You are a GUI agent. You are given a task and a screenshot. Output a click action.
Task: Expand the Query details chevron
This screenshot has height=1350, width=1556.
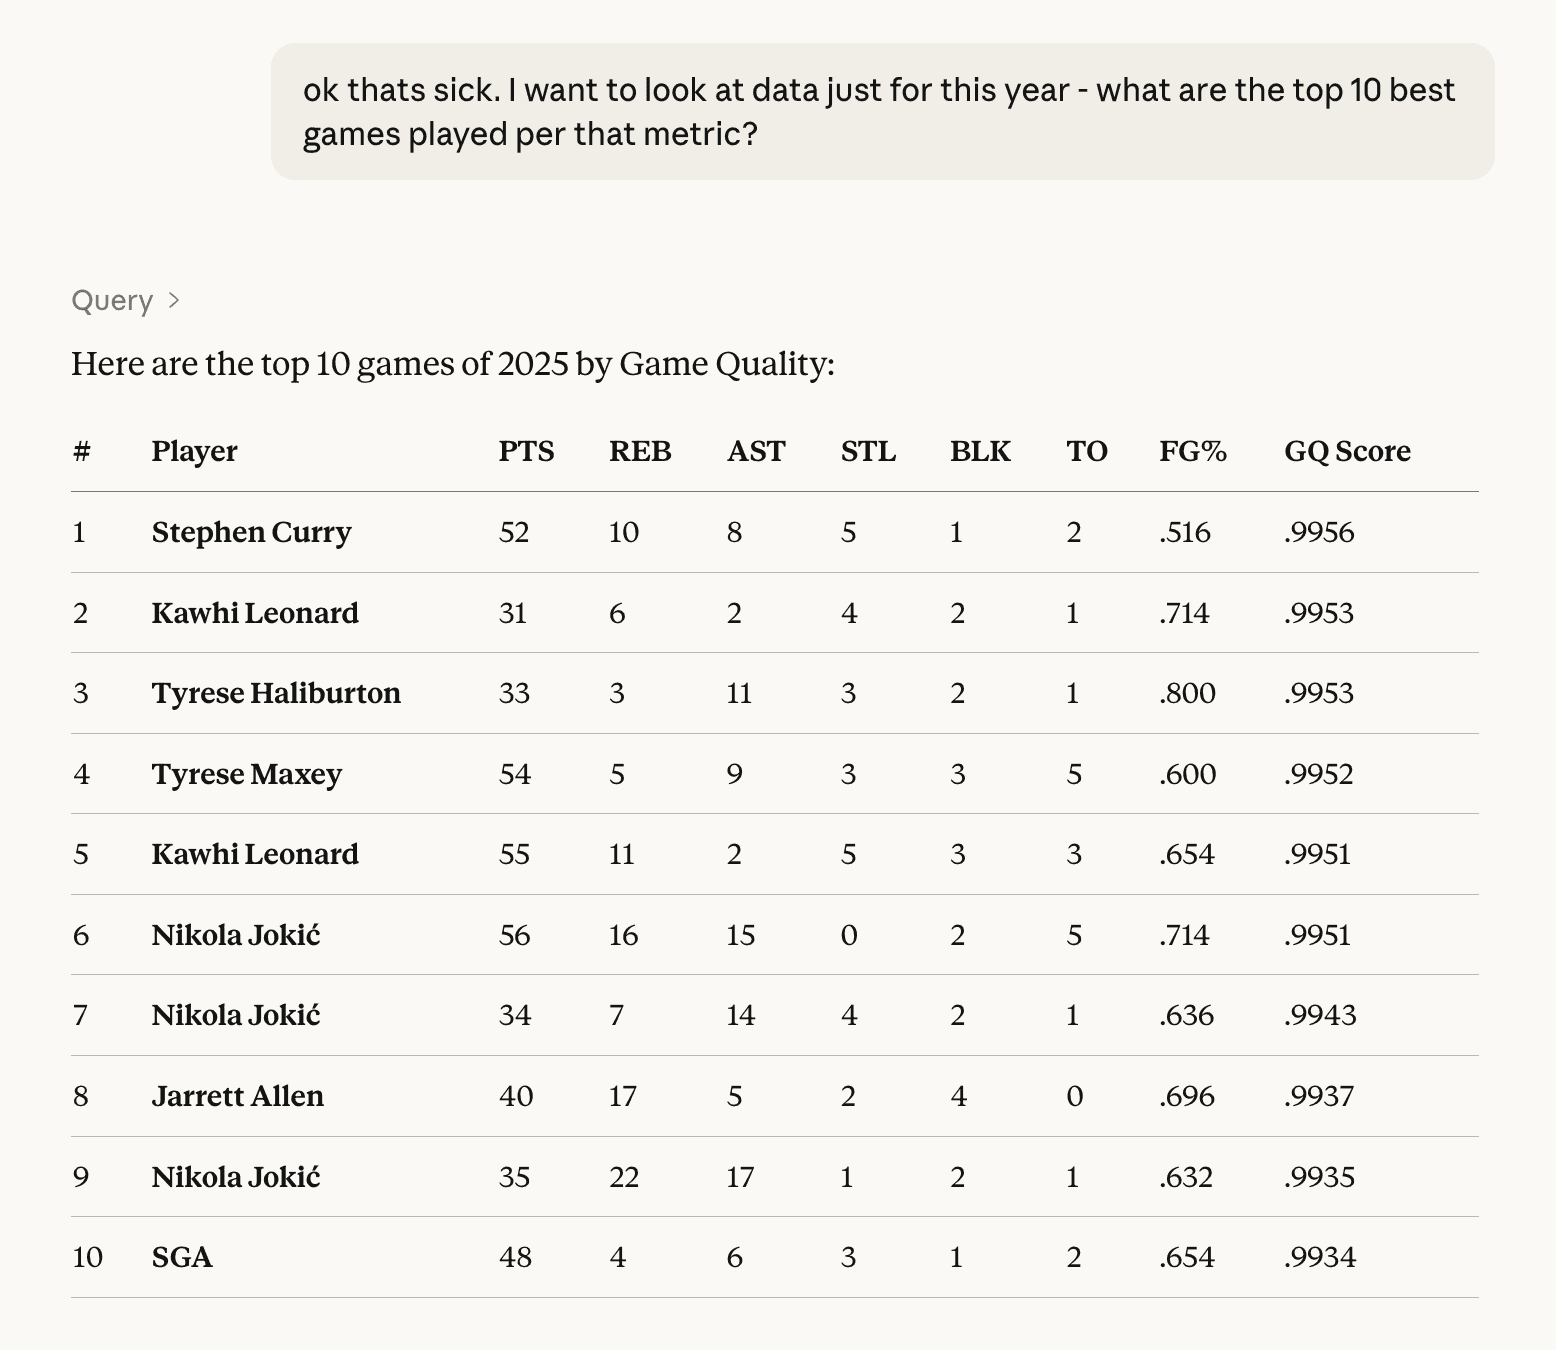point(174,300)
